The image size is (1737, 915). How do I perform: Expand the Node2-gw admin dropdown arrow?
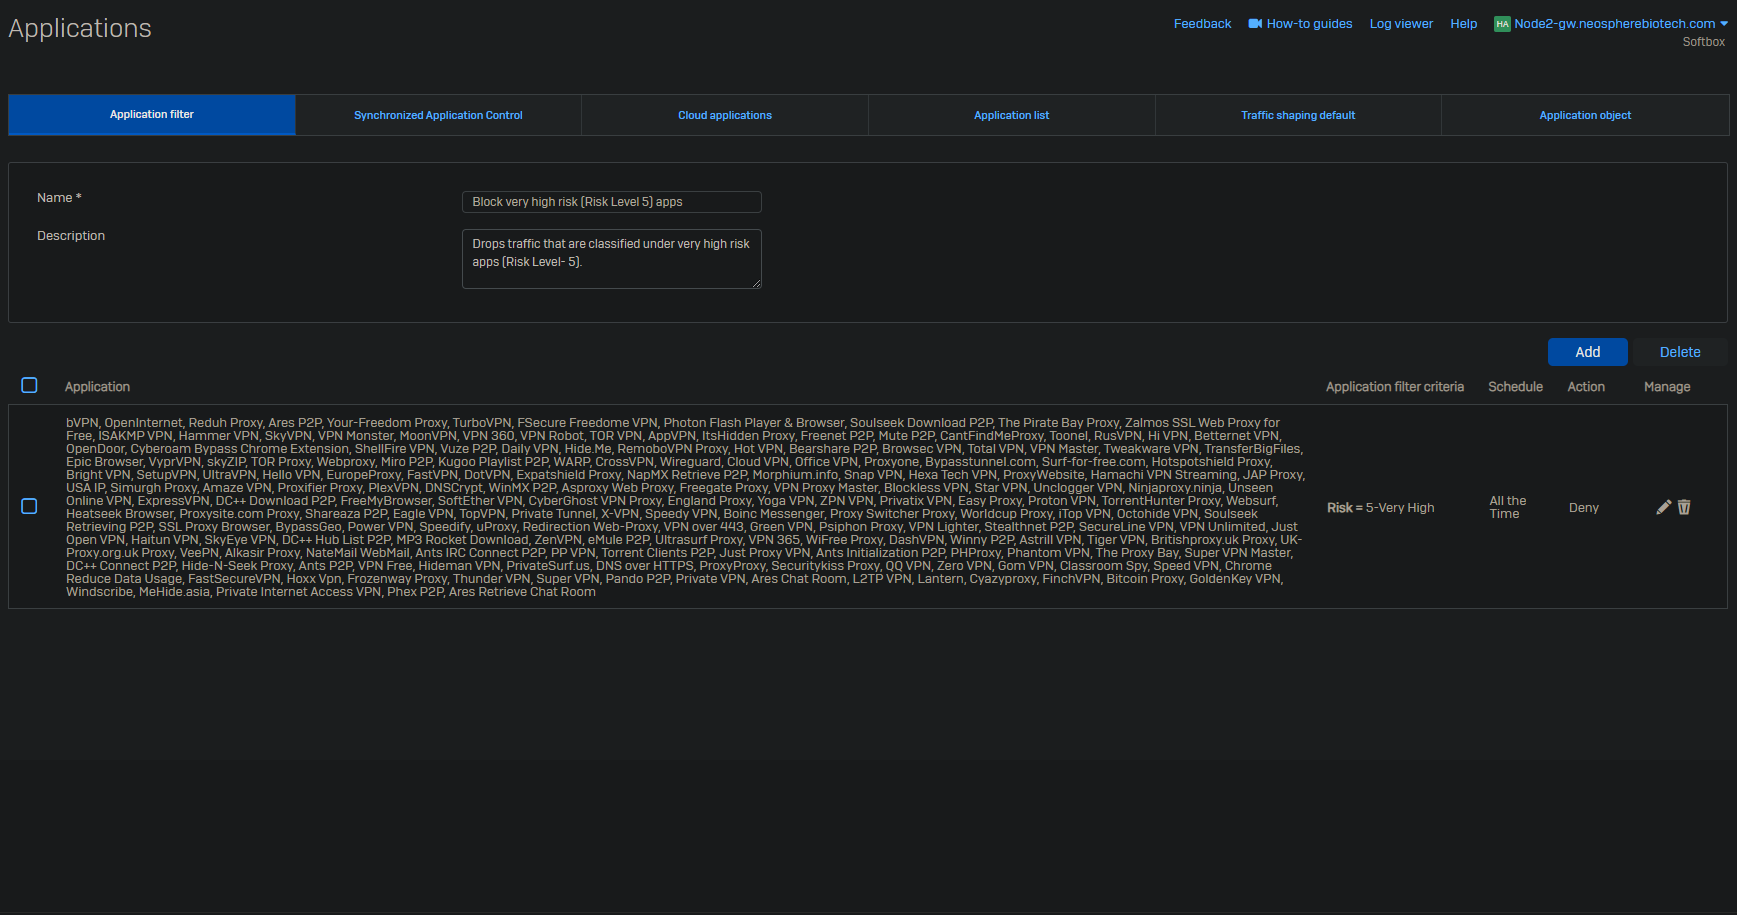tap(1724, 24)
